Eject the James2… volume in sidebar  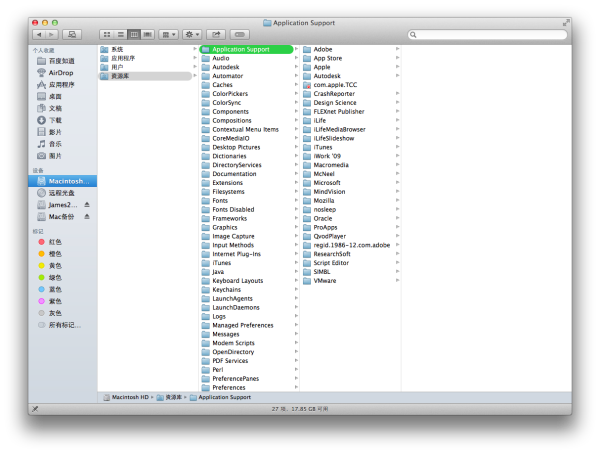(x=87, y=204)
